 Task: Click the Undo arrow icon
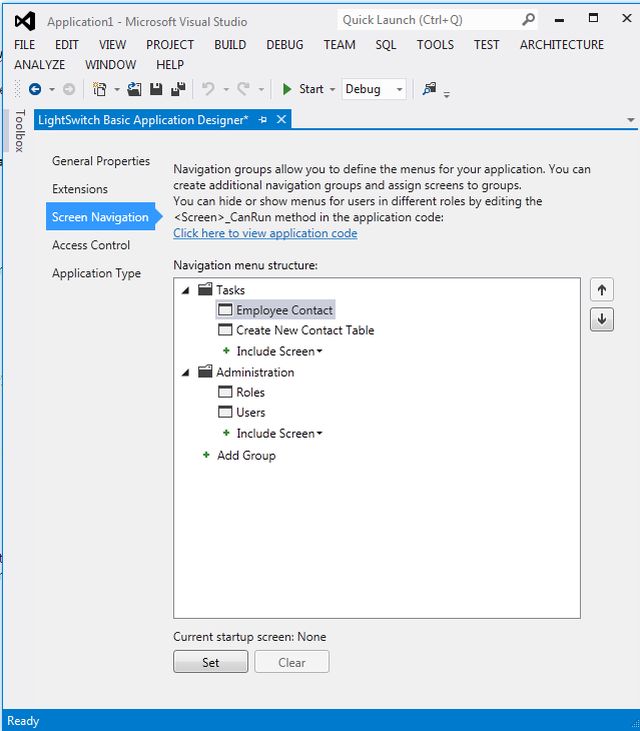click(x=208, y=89)
